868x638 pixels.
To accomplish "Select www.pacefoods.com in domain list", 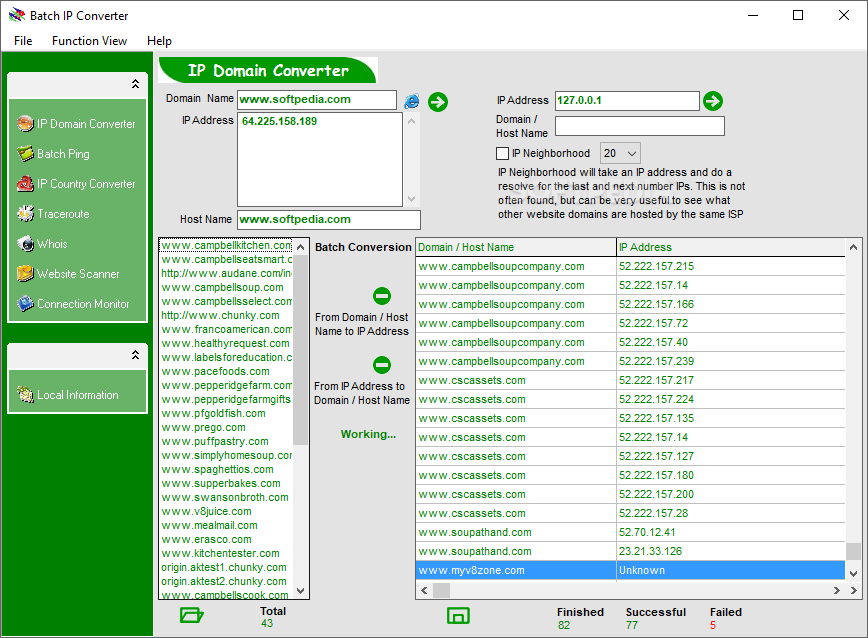I will (x=226, y=371).
